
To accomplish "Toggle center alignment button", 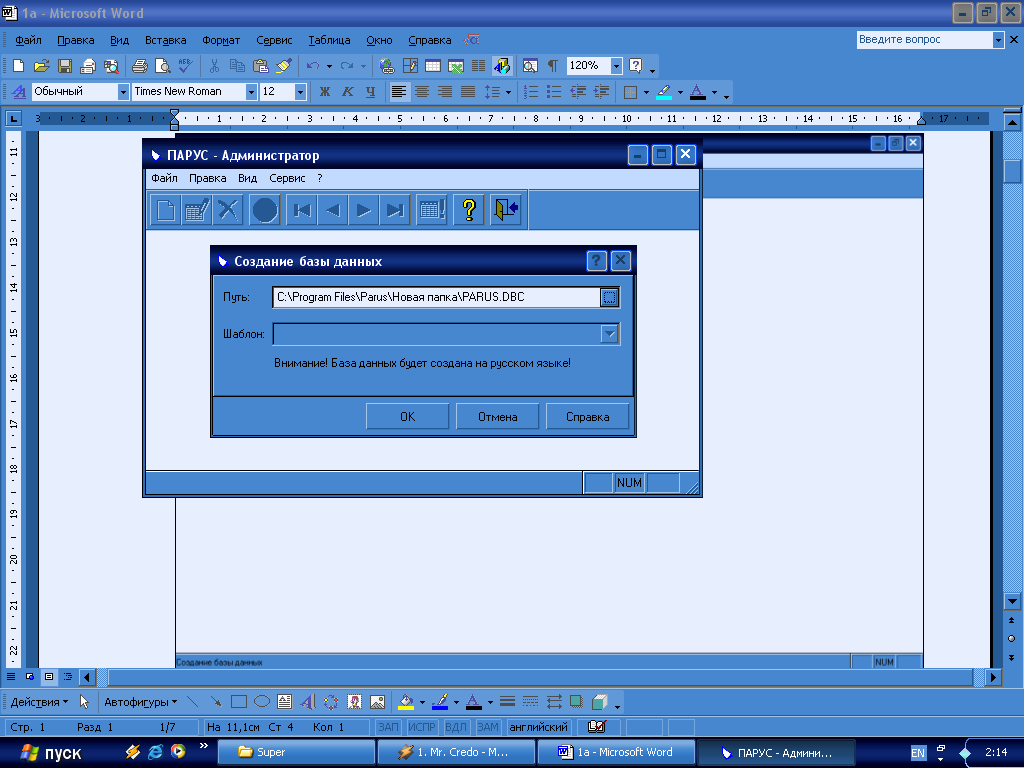I will [x=422, y=92].
